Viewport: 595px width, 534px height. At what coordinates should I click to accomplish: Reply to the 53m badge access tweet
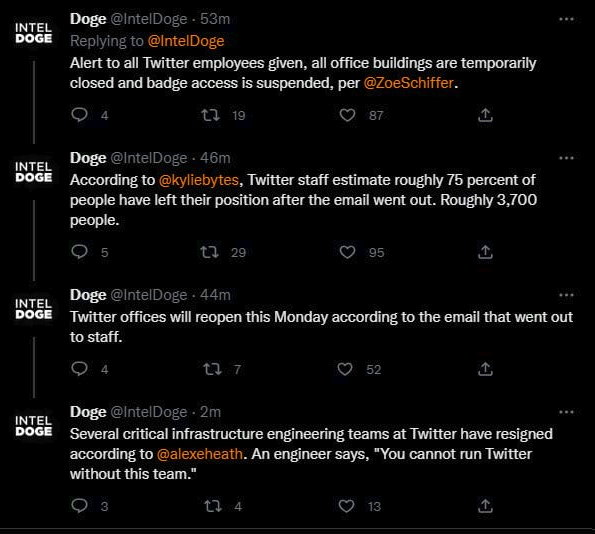tap(79, 115)
